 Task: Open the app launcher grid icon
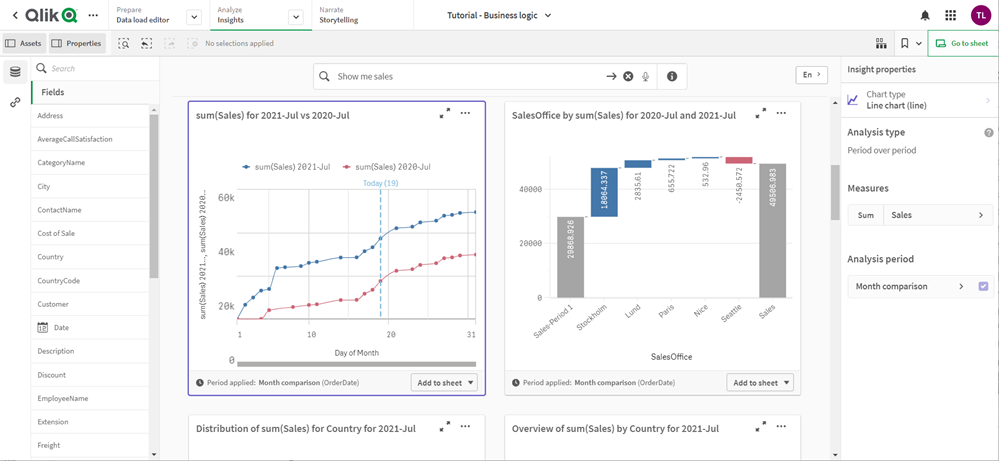coord(950,15)
